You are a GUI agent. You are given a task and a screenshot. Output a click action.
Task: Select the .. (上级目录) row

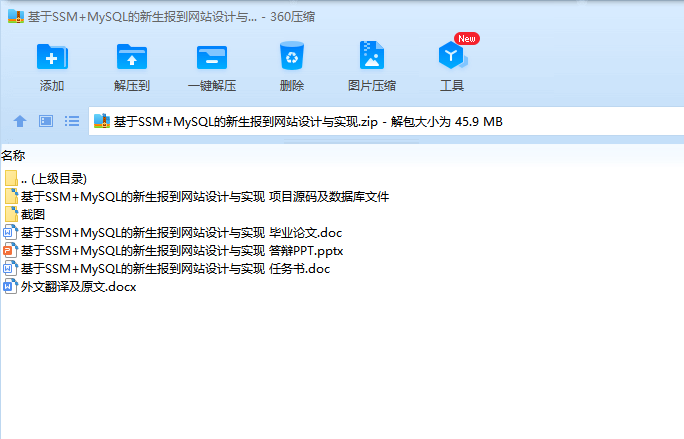(54, 178)
